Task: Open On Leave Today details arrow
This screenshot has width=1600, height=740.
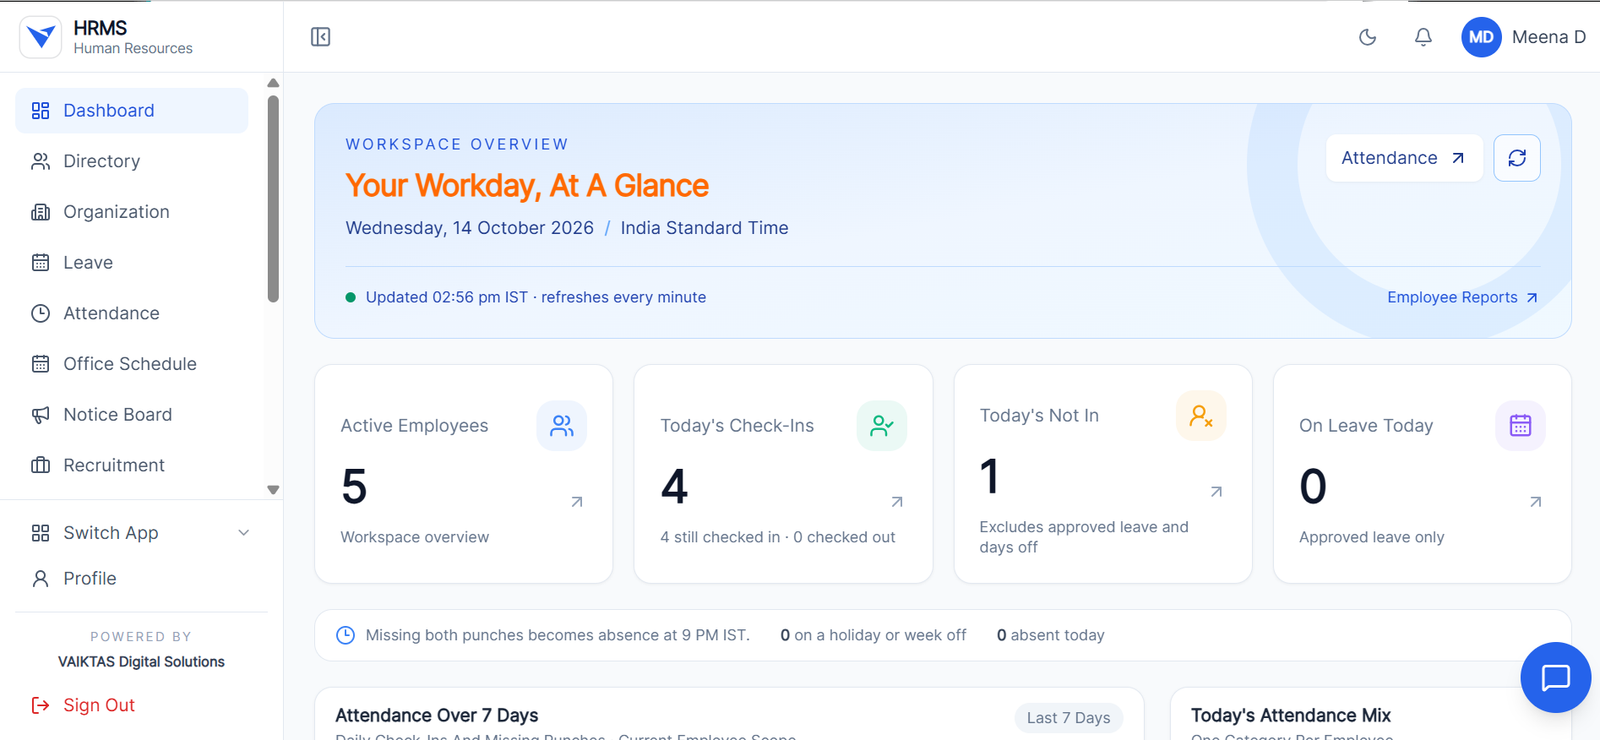Action: point(1535,502)
